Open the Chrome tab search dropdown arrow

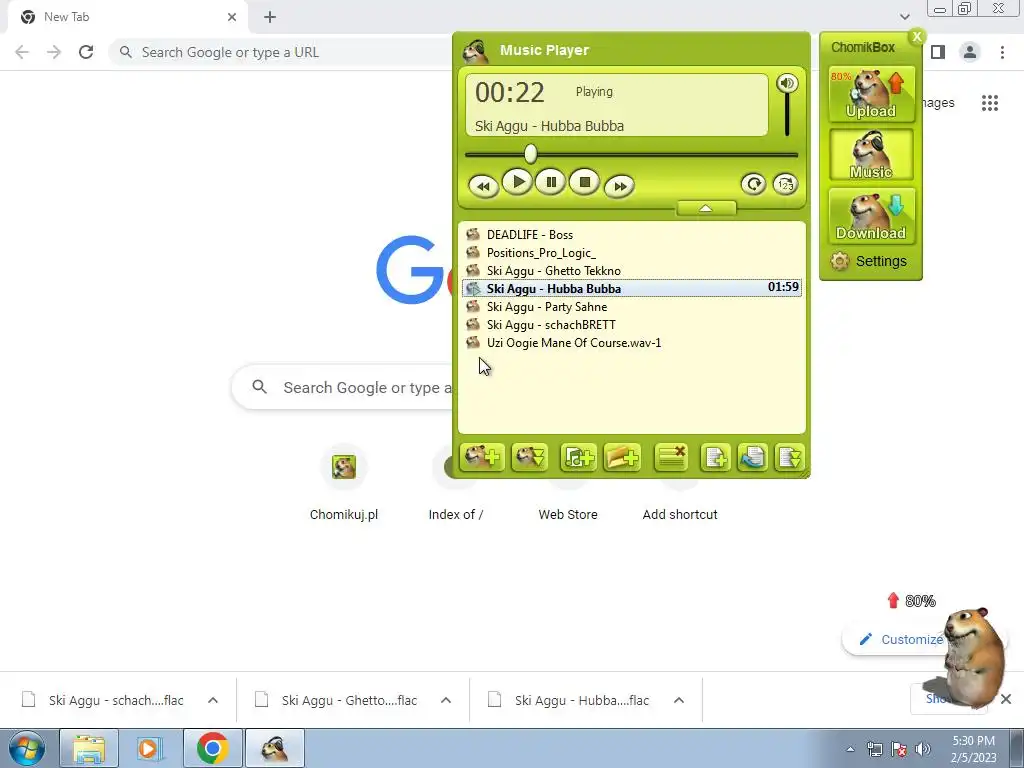pos(904,17)
